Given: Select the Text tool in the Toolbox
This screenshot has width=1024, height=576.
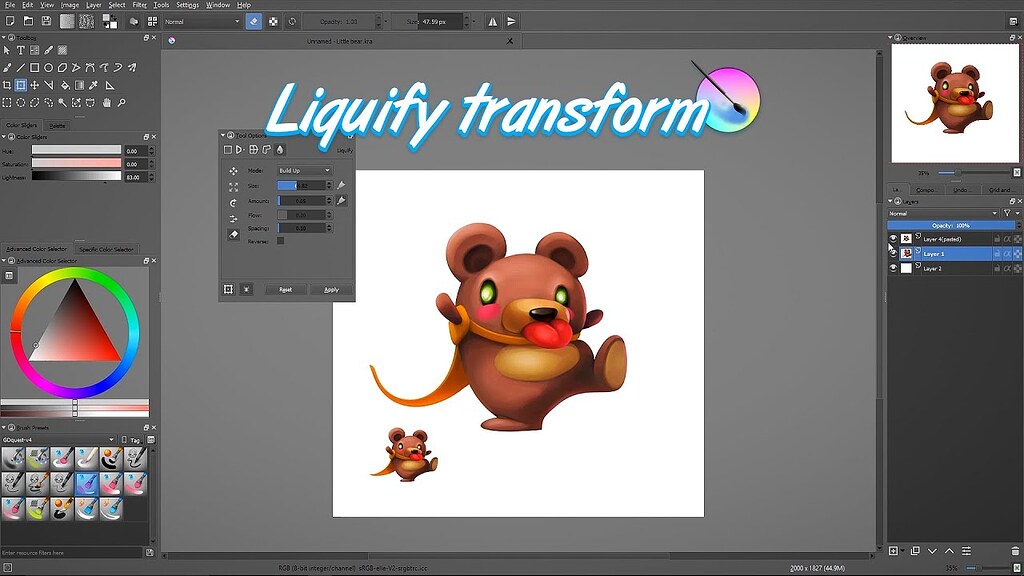Looking at the screenshot, I should (21, 50).
